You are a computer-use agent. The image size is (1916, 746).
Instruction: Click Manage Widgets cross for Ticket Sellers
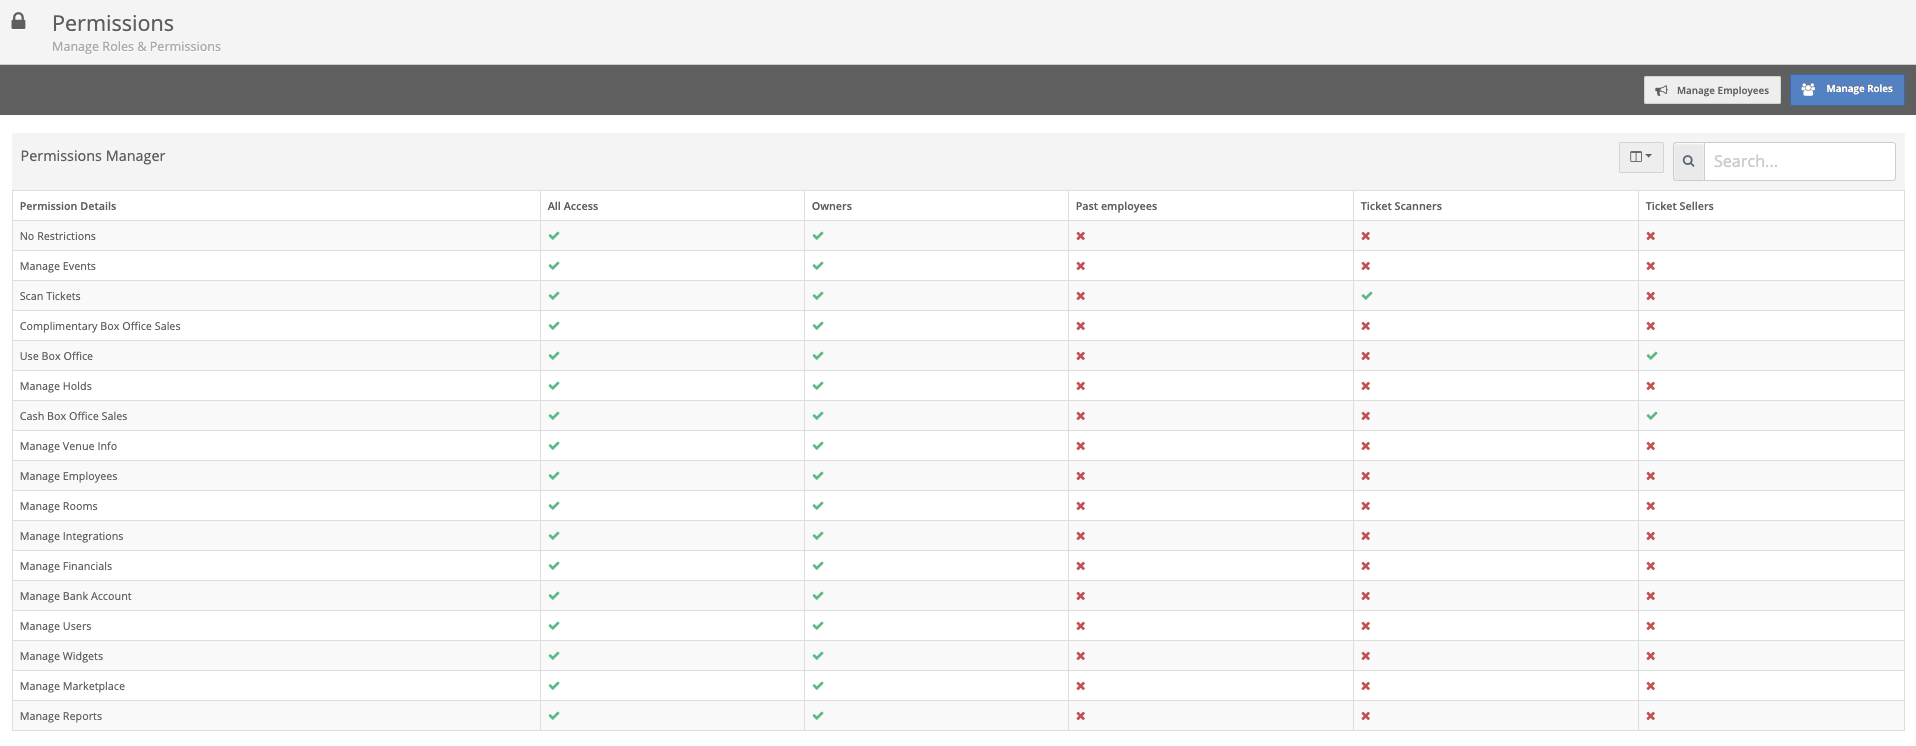pos(1651,656)
